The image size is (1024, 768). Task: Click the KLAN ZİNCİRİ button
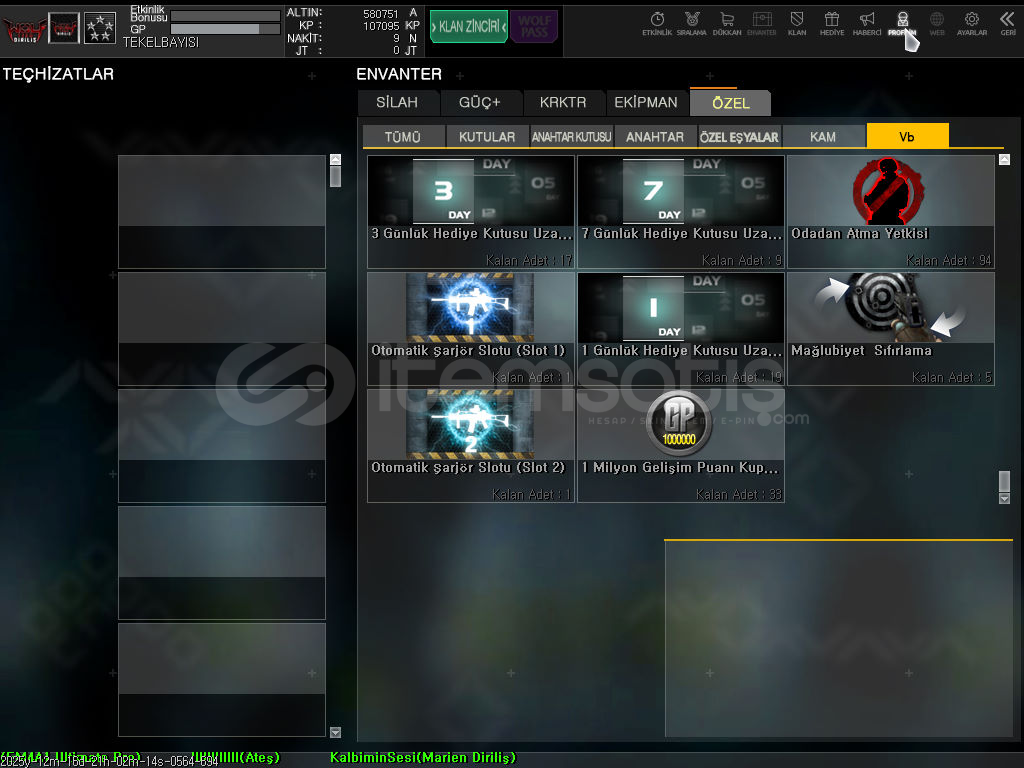[468, 26]
